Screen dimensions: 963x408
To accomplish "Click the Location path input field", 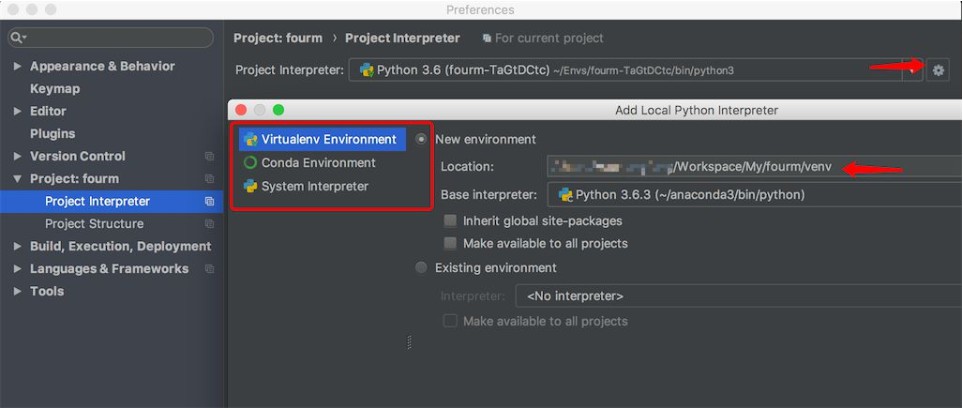I will point(750,167).
